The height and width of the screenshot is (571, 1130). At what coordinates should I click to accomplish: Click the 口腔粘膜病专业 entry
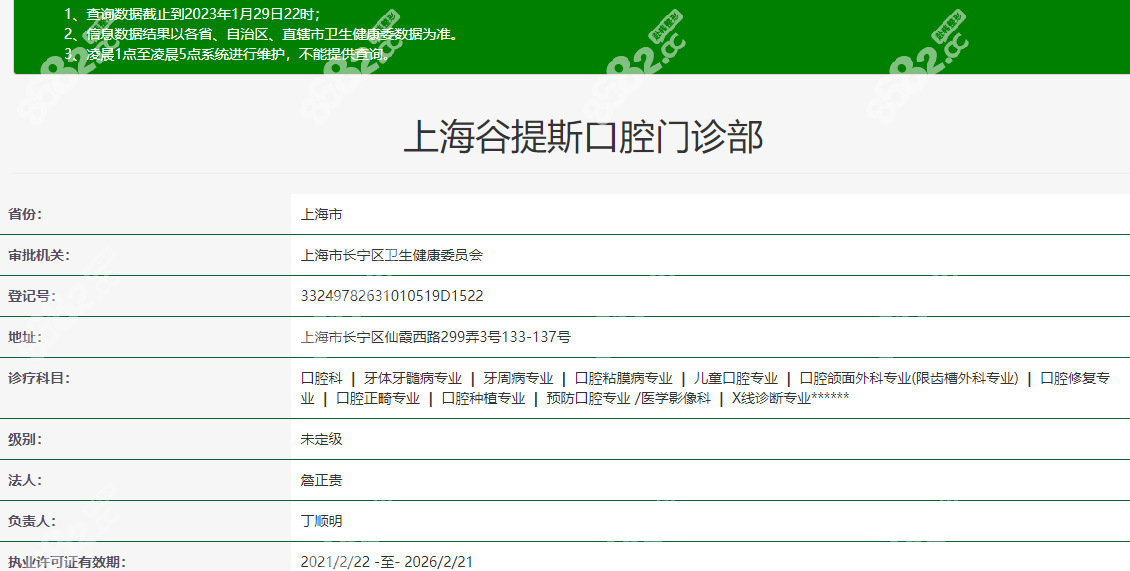[623, 379]
